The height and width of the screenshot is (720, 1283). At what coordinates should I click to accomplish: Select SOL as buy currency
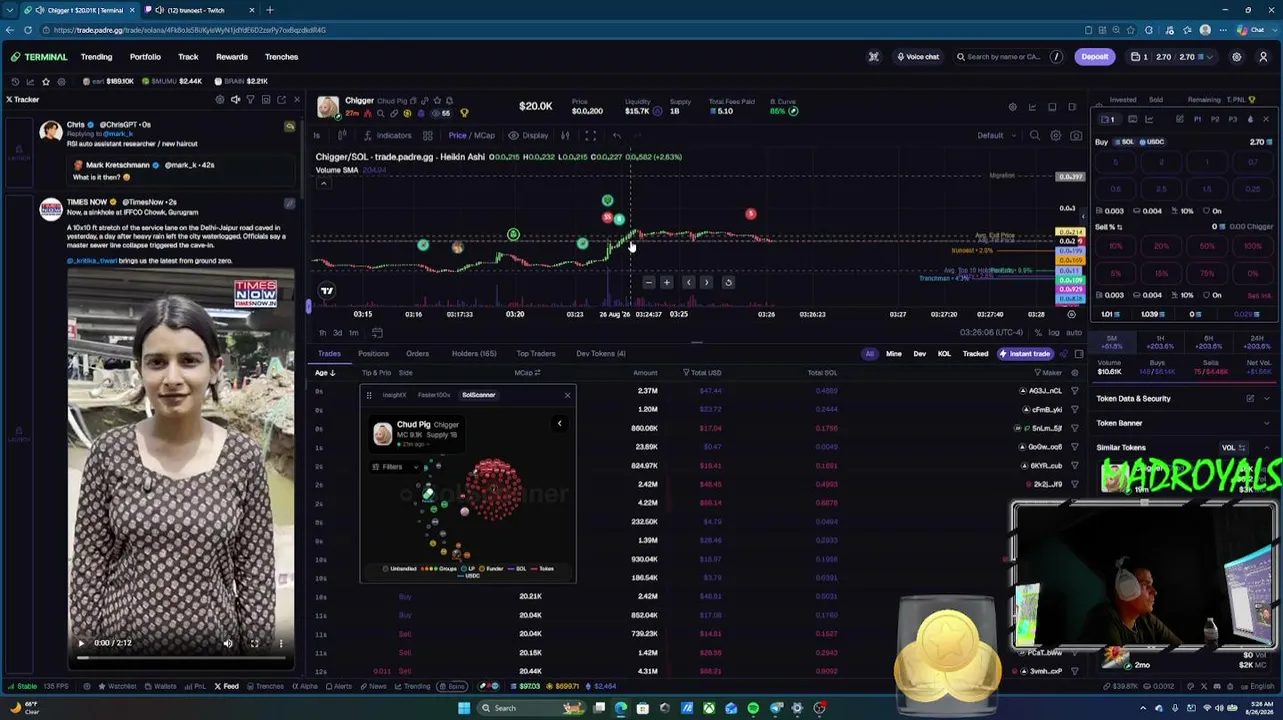tap(1126, 142)
